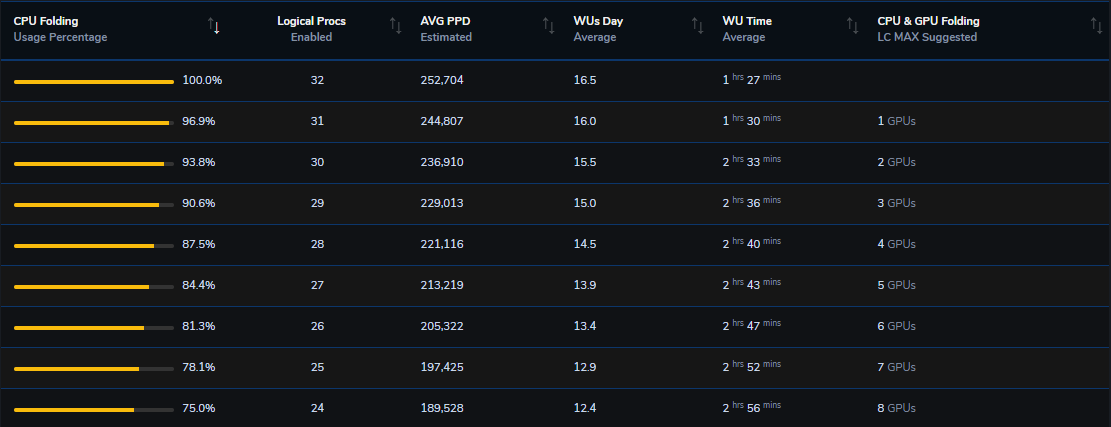
Task: Select the 236,910 PPD row value
Action: (x=441, y=162)
